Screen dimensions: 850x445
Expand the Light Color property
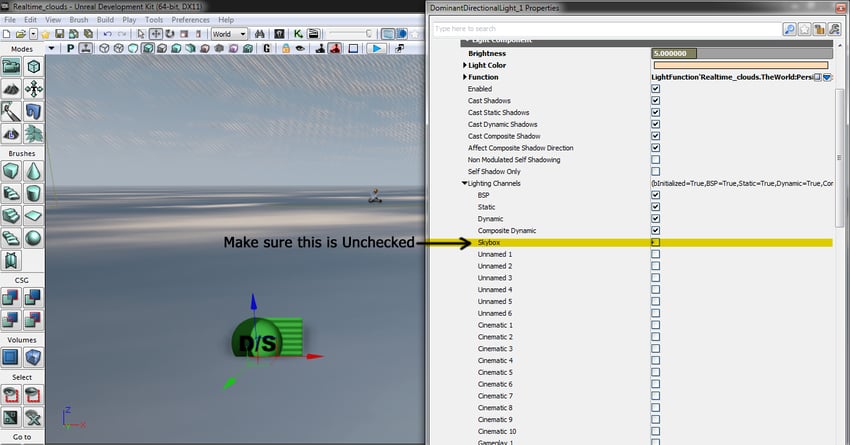[465, 65]
